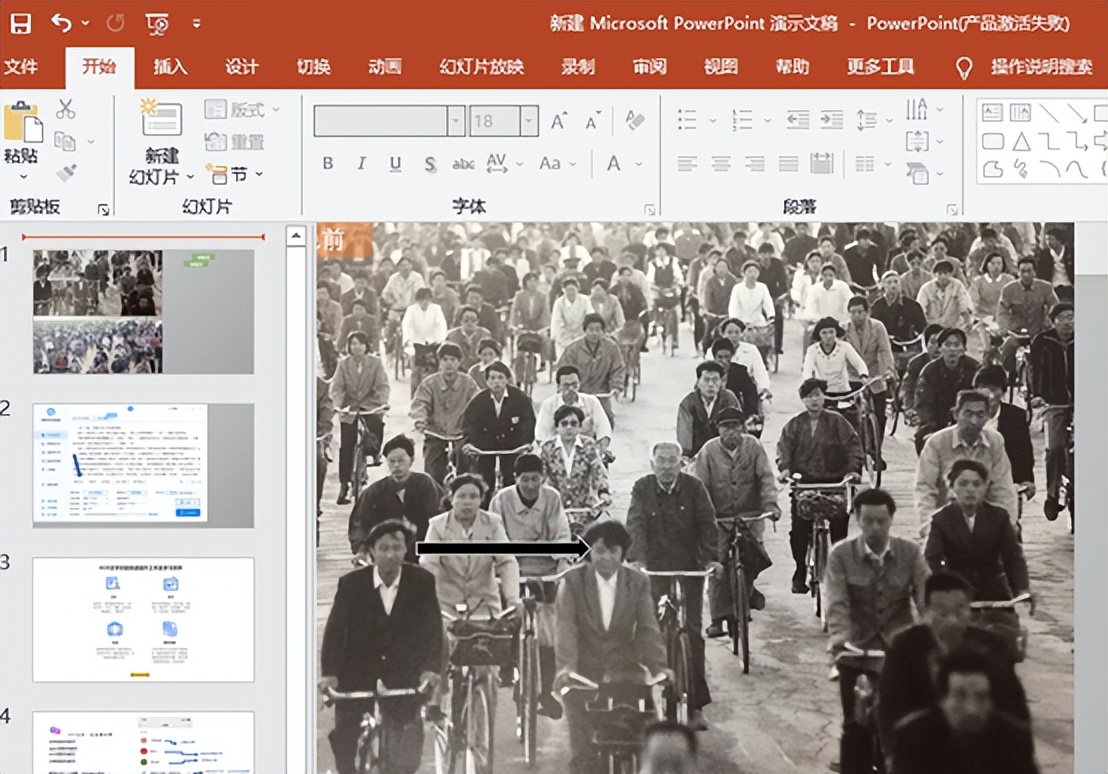
Task: Open the 录制 tab
Action: (x=578, y=67)
